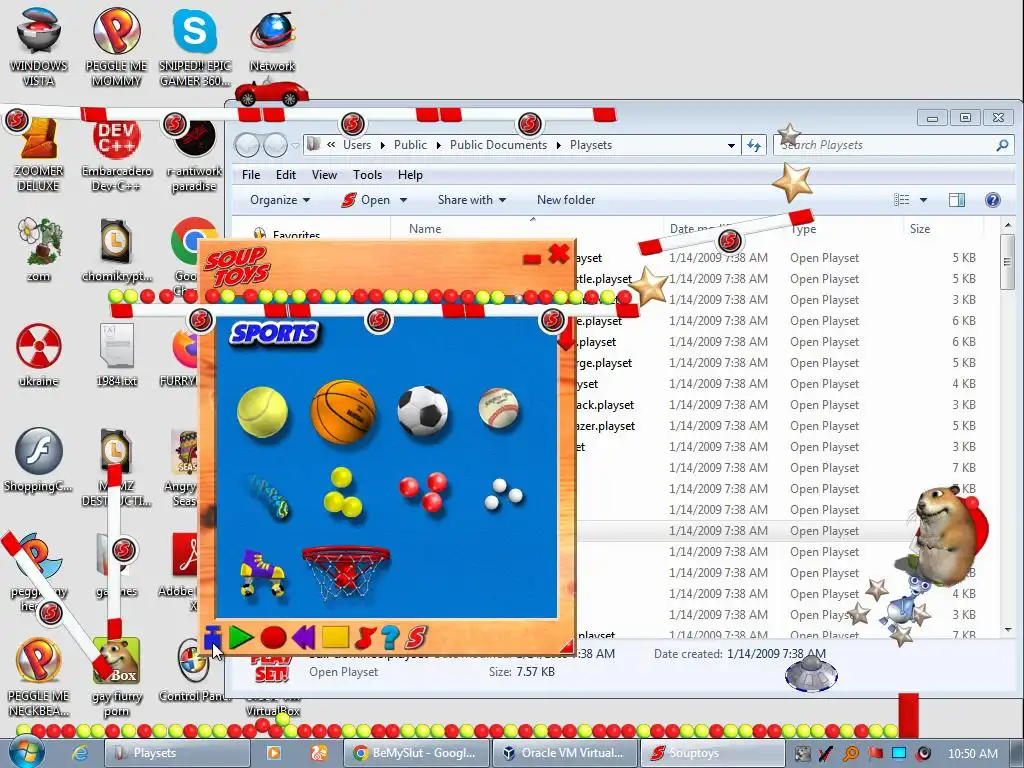This screenshot has height=768, width=1024.
Task: Open the Edit menu in Explorer
Action: point(285,175)
